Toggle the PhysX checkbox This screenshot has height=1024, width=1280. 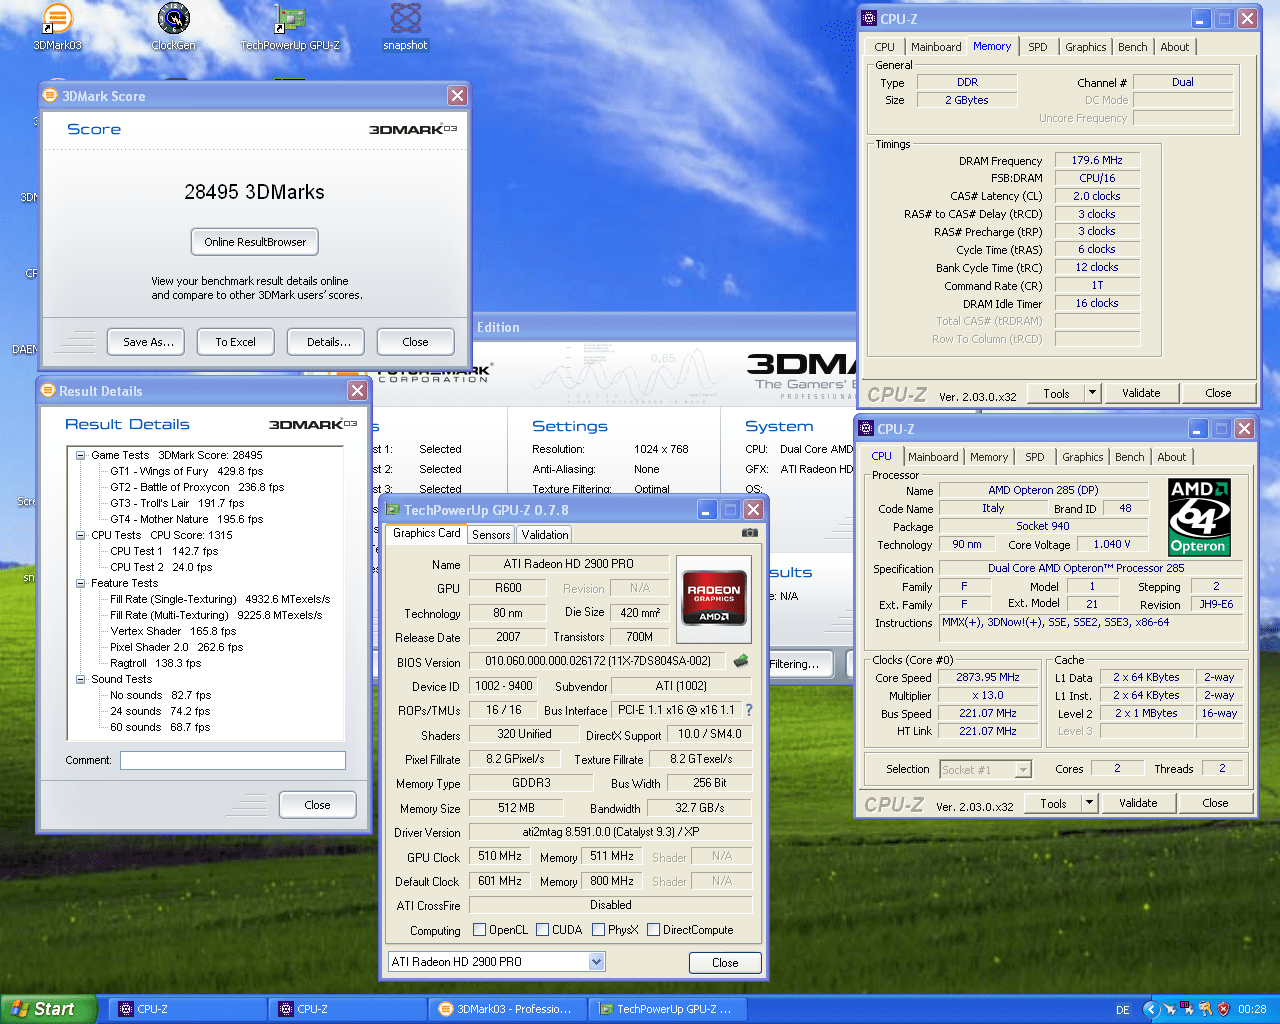(598, 930)
